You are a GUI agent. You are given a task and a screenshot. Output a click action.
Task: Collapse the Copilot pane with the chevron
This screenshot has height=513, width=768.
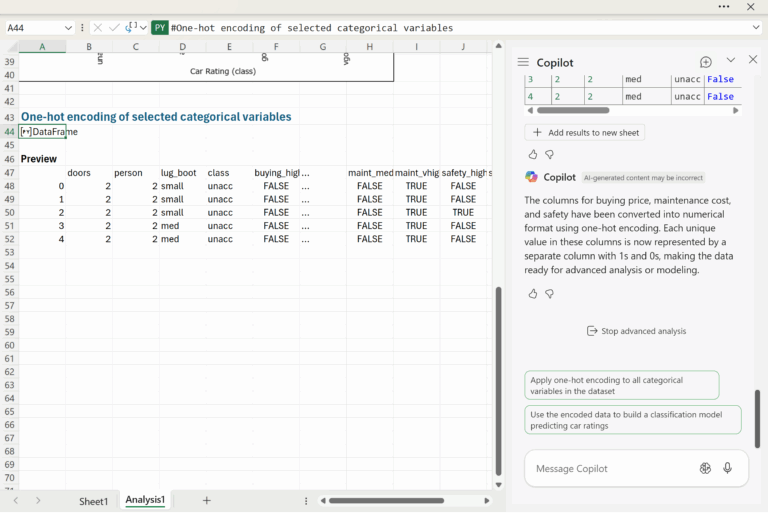pos(730,61)
